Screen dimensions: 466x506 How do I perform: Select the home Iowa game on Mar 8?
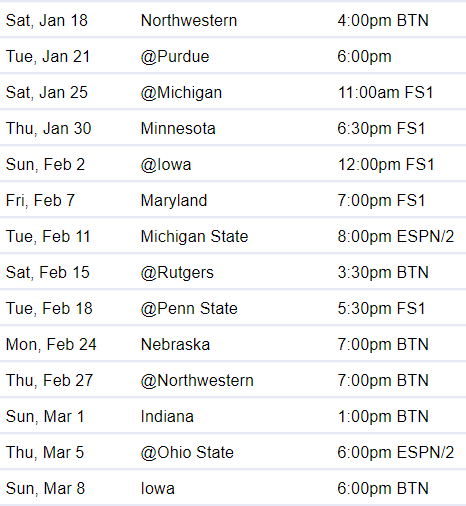[157, 489]
